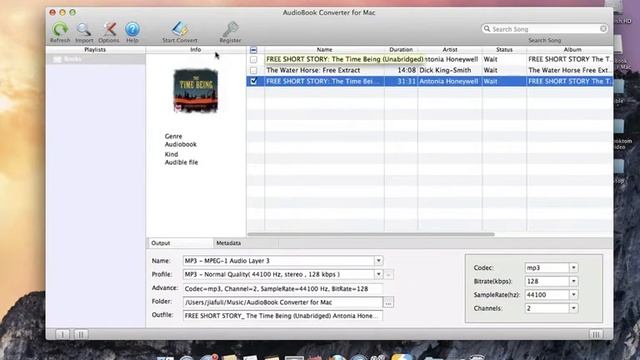Sort by the Status column header
The width and height of the screenshot is (640, 360).
504,49
